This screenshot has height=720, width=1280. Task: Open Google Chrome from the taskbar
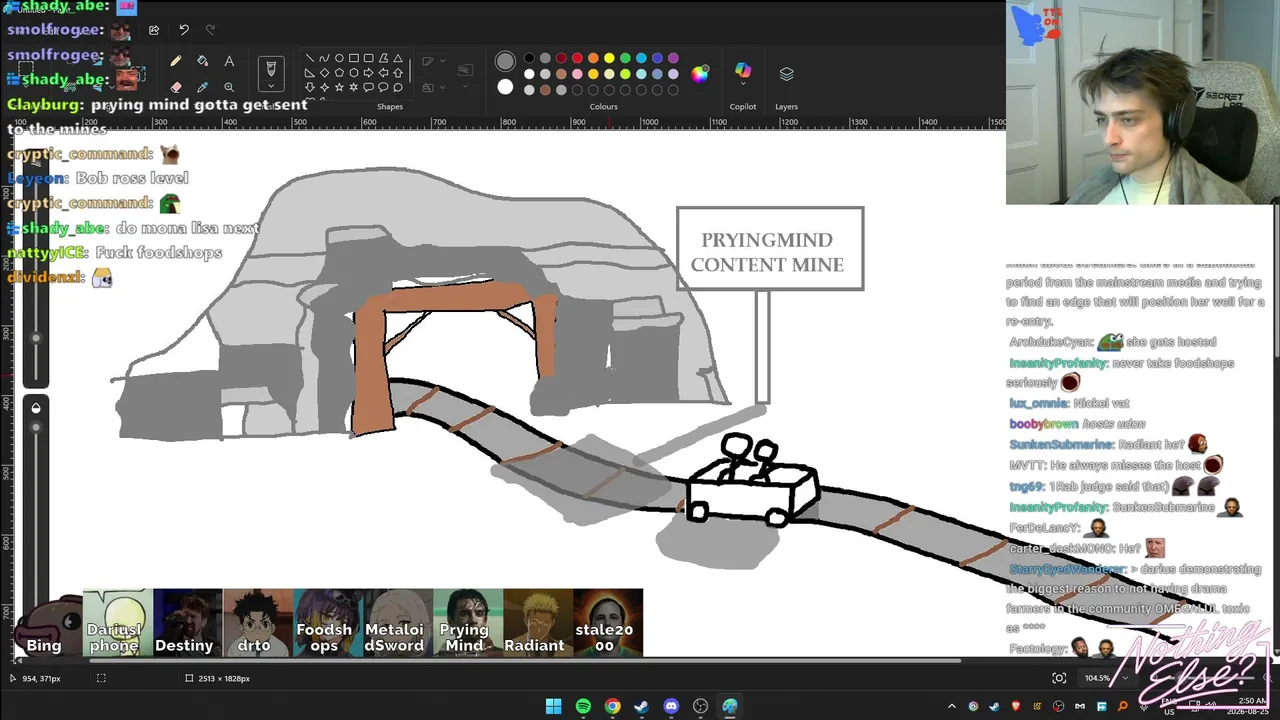[x=612, y=706]
